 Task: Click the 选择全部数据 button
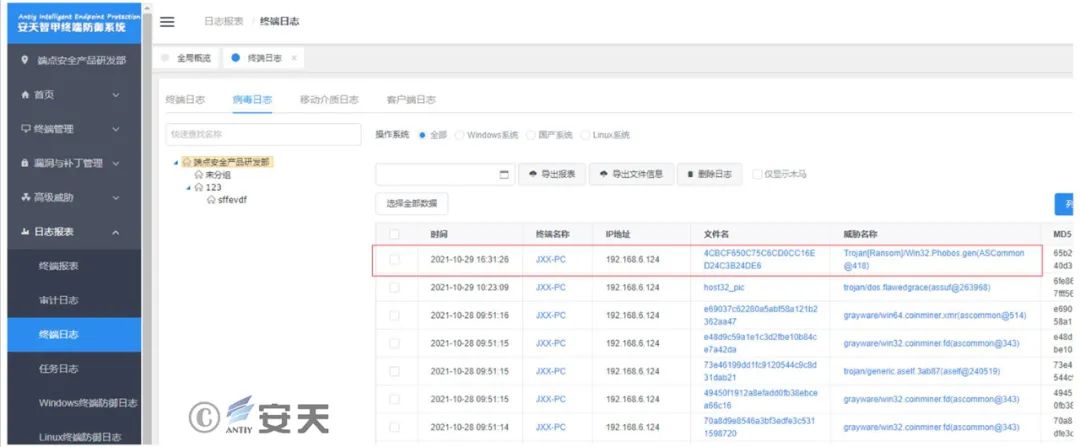tap(412, 204)
